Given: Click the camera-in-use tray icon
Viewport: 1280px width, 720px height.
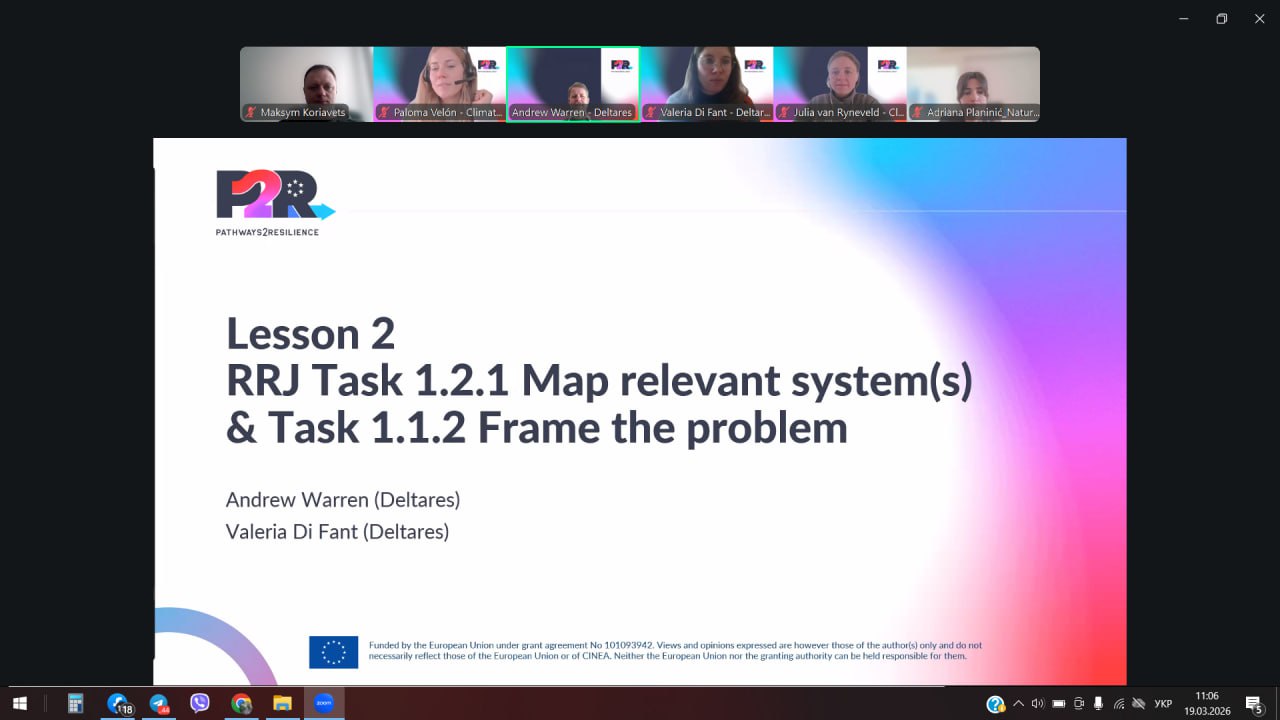Looking at the screenshot, I should (1079, 704).
